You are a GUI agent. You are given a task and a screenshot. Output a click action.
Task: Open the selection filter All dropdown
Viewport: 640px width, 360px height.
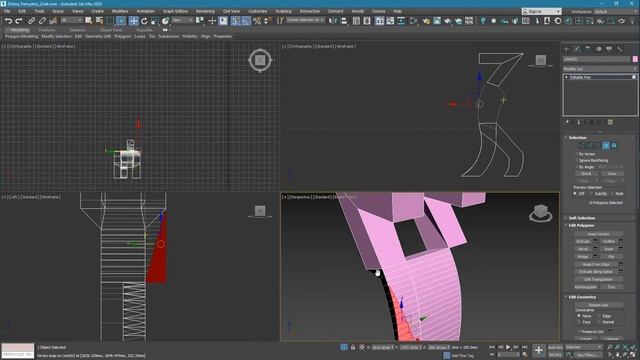click(72, 20)
